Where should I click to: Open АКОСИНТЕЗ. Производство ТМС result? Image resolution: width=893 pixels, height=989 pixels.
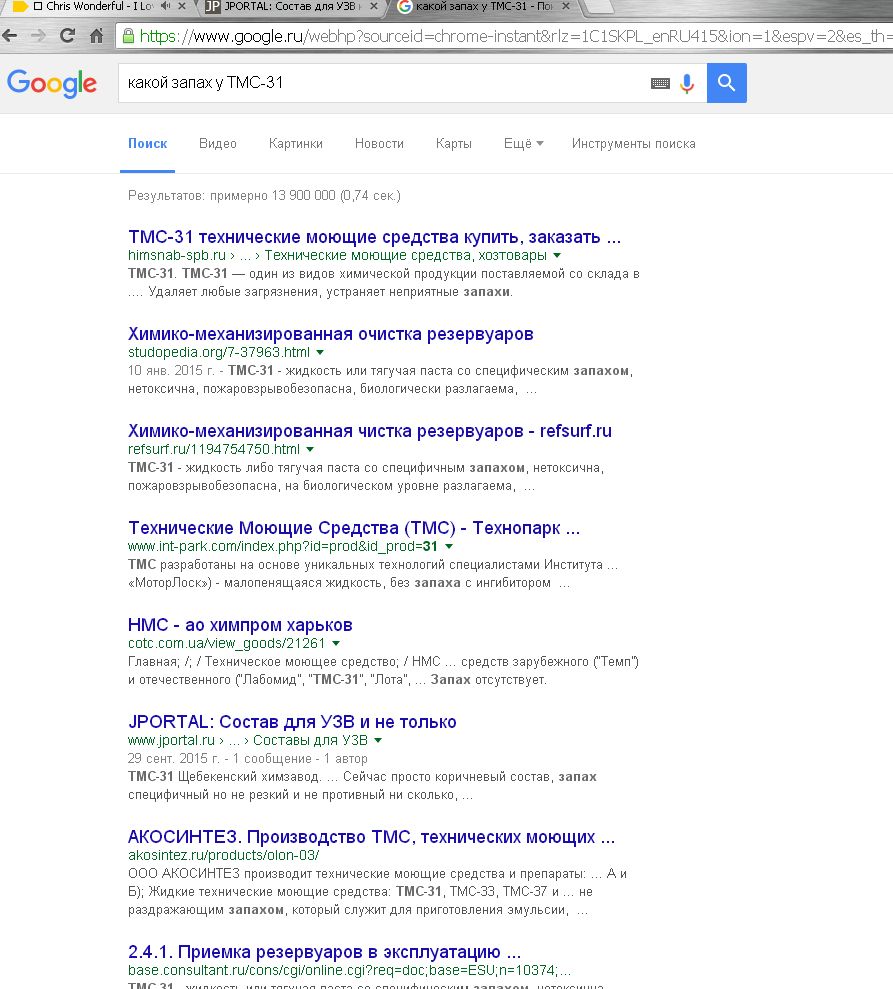(371, 838)
